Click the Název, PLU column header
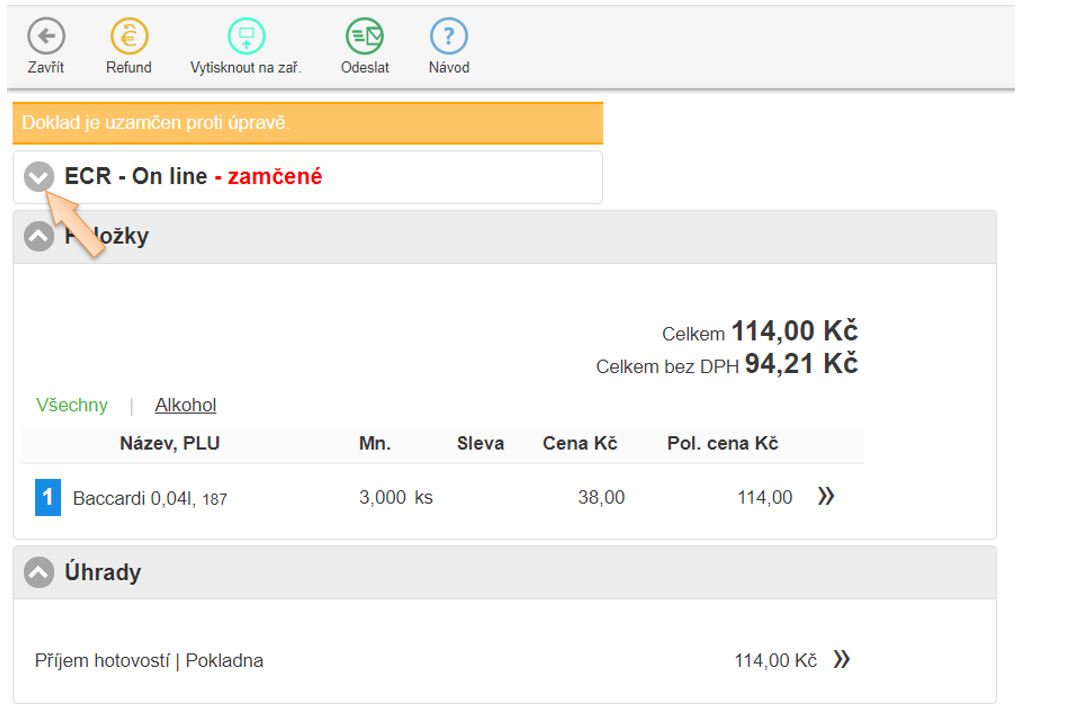Viewport: 1076px width, 720px height. click(170, 444)
